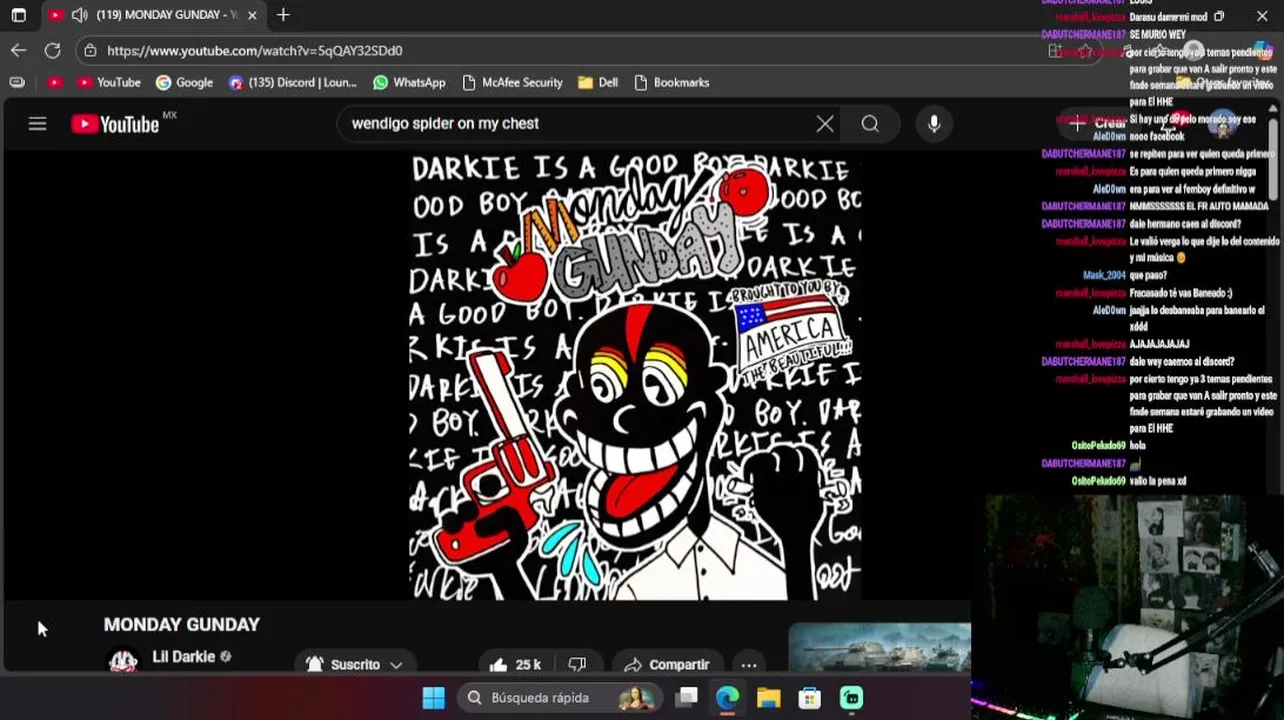Click chat message 'SE MURIO WEY'
The height and width of the screenshot is (720, 1284).
click(1157, 35)
